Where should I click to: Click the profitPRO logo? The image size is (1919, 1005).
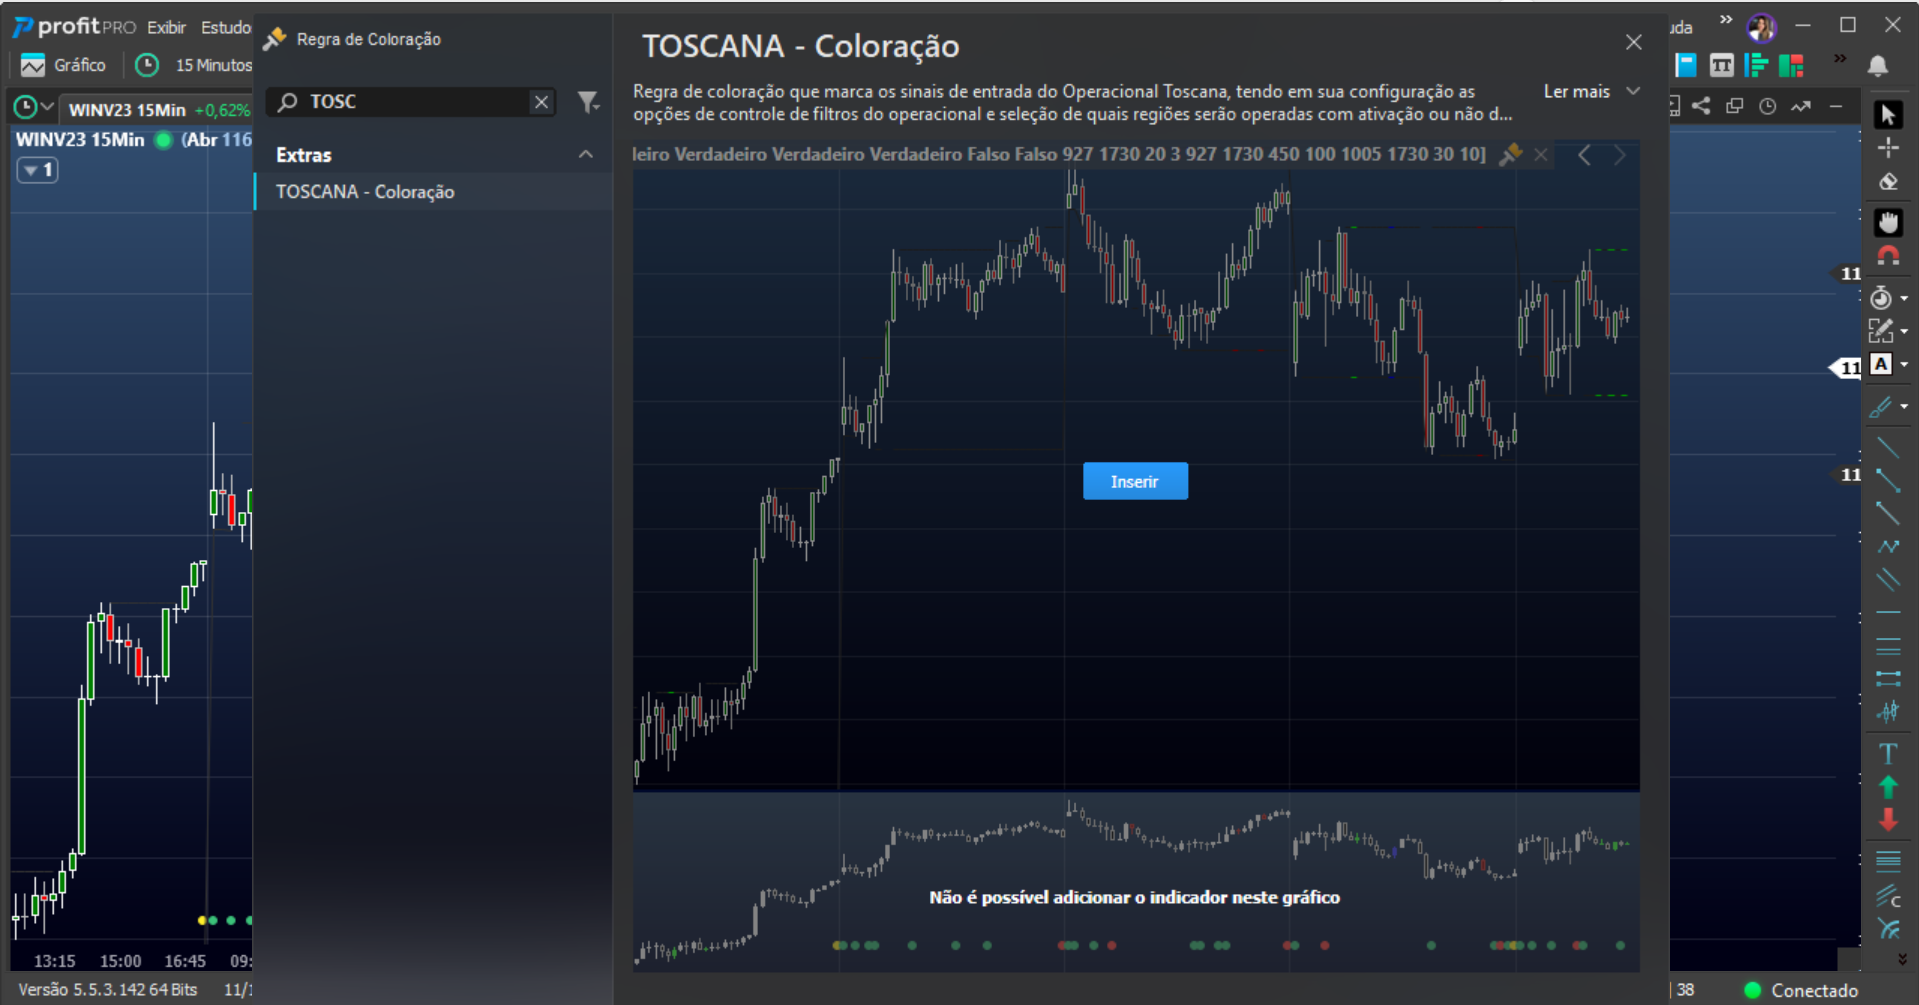pos(74,27)
